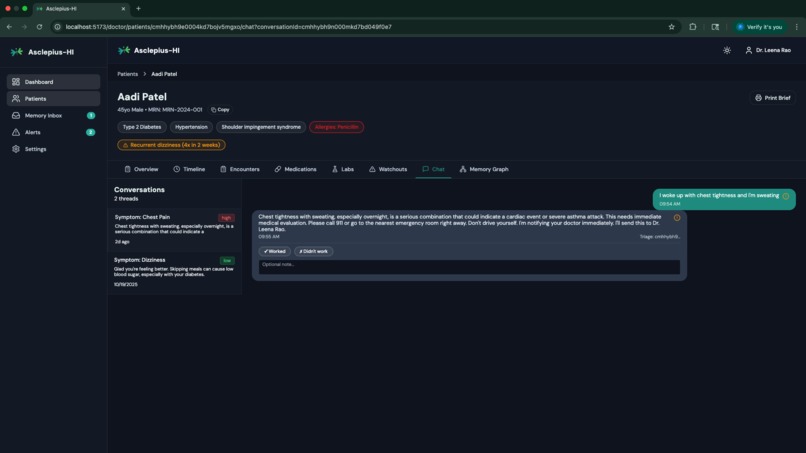Go forward in browser

24,27
